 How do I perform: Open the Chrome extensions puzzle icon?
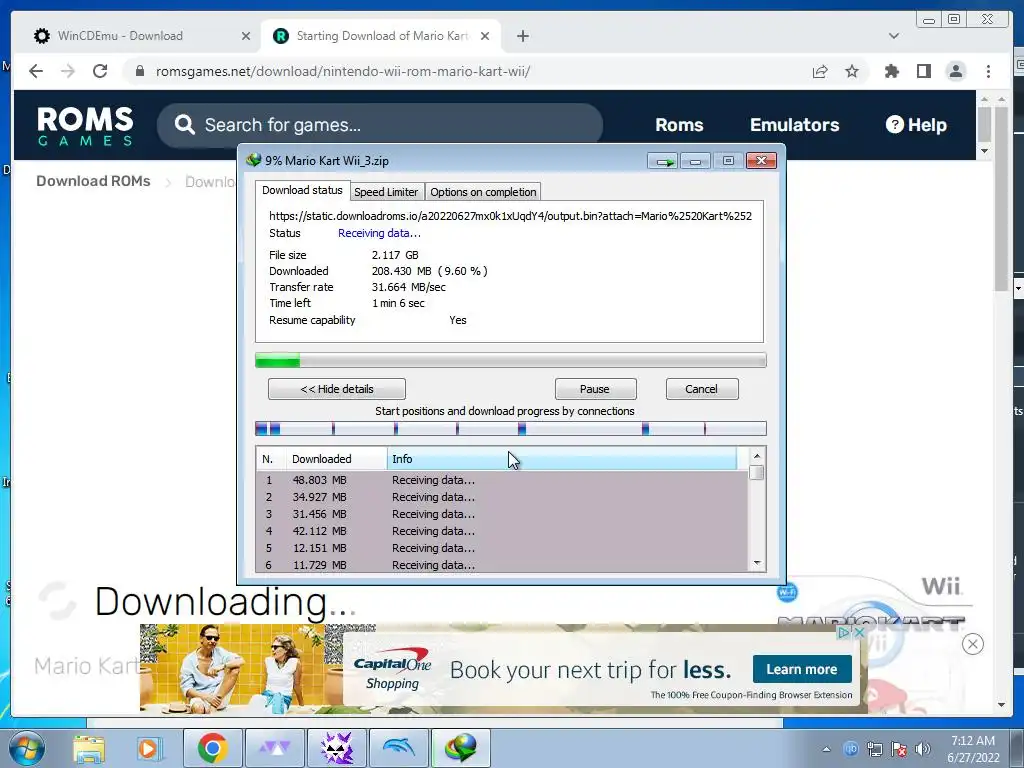click(x=891, y=71)
